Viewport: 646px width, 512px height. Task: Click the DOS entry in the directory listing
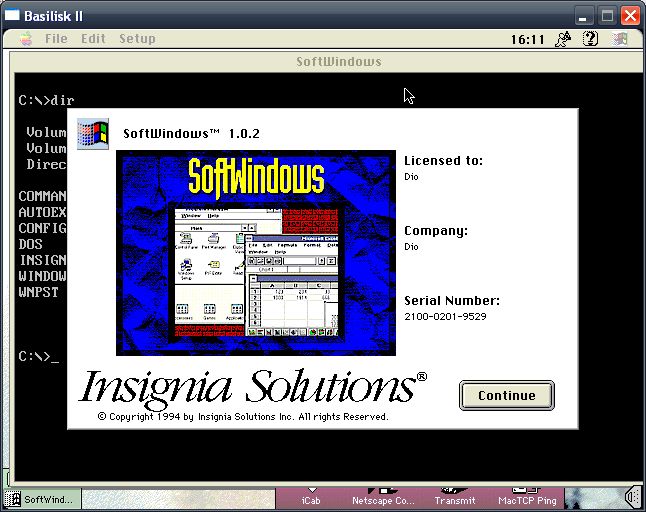pos(30,244)
